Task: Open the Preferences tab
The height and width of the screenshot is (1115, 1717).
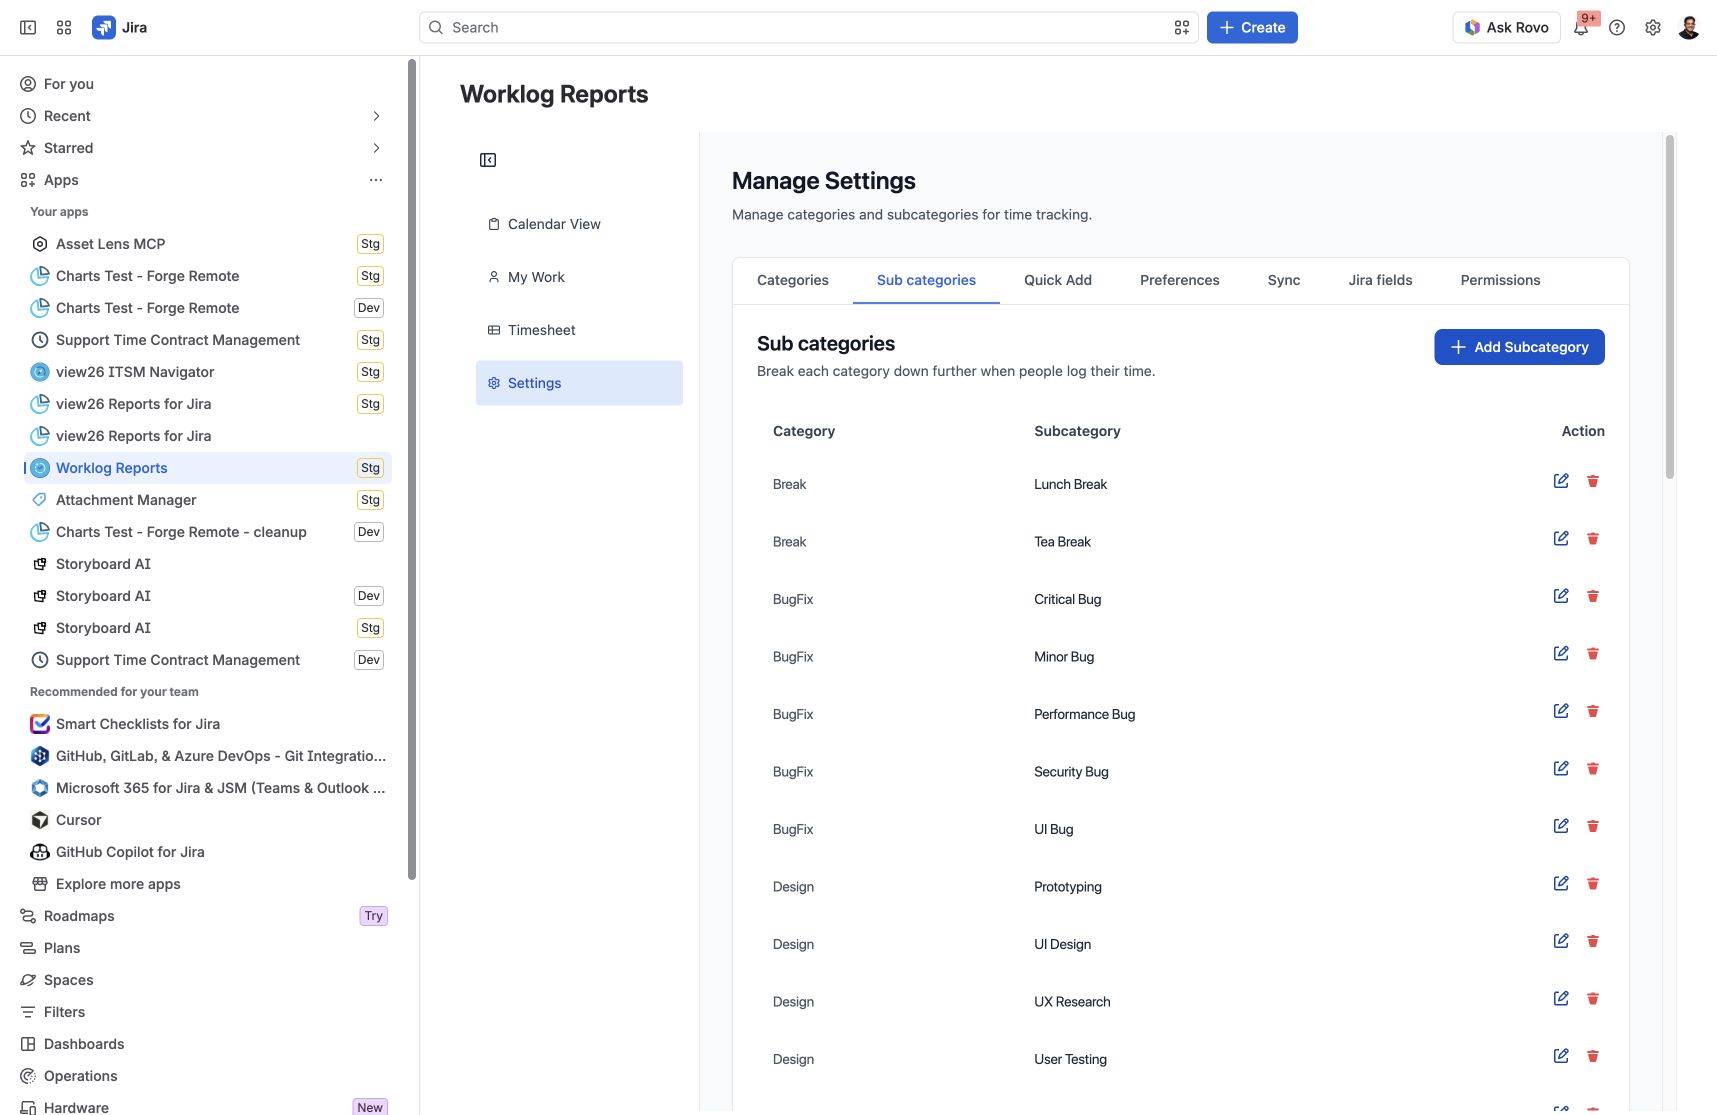Action: (x=1180, y=280)
